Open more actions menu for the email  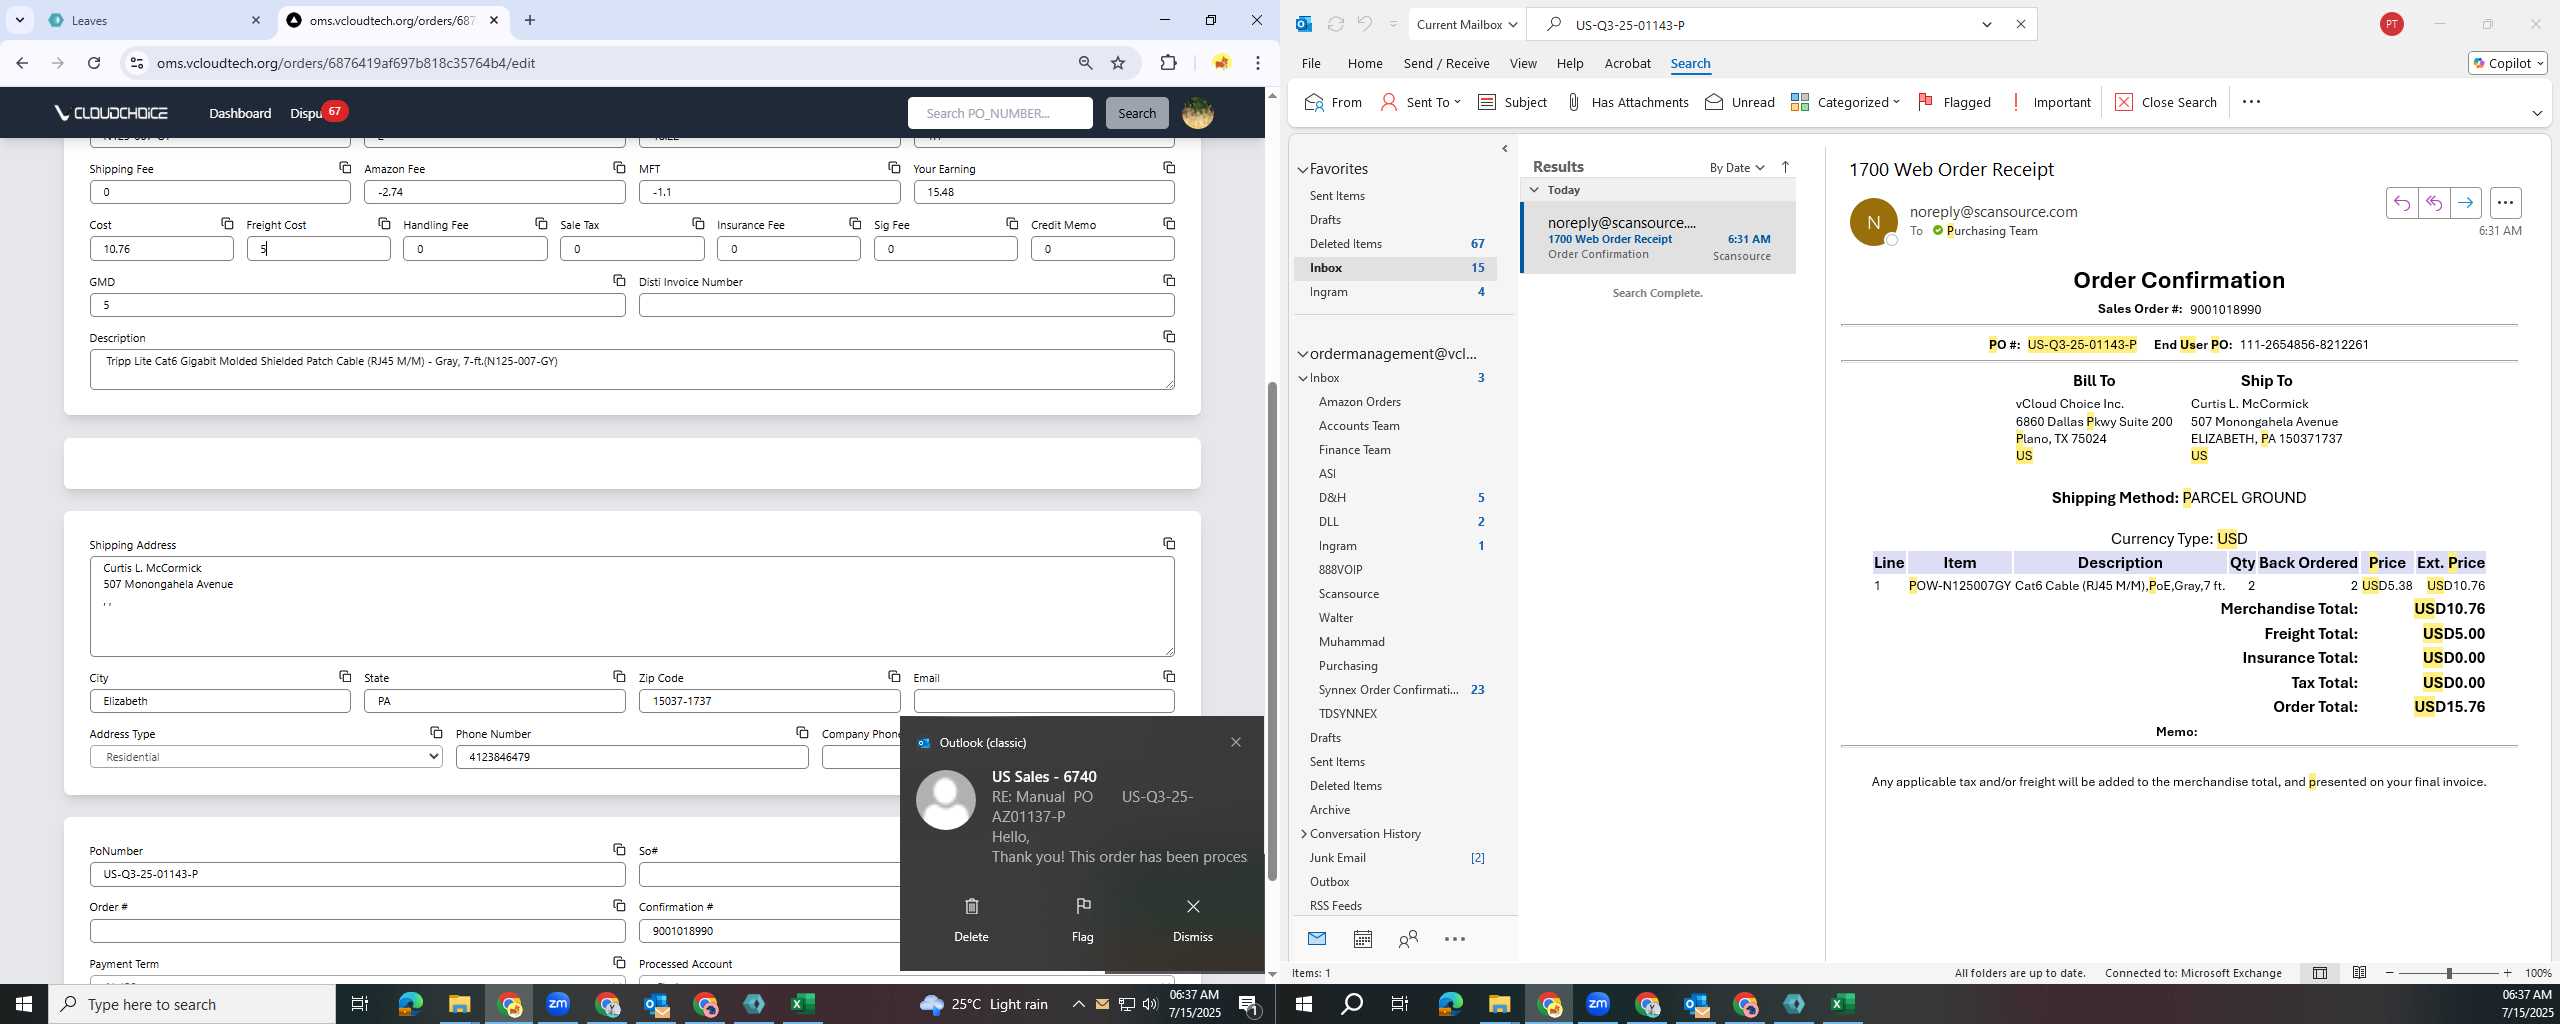2505,203
